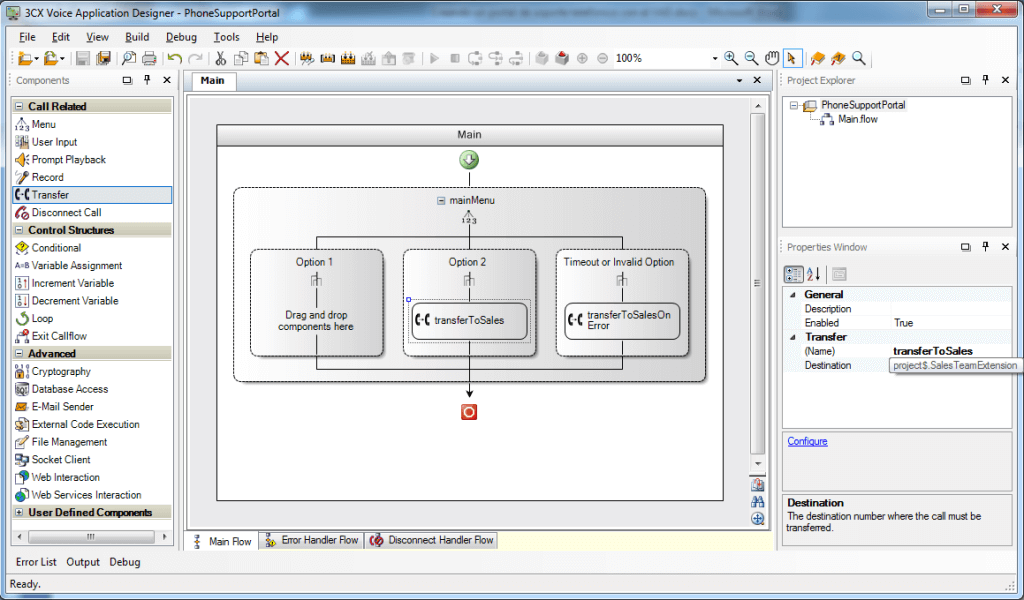
Task: Open the Output pane
Action: click(x=83, y=562)
